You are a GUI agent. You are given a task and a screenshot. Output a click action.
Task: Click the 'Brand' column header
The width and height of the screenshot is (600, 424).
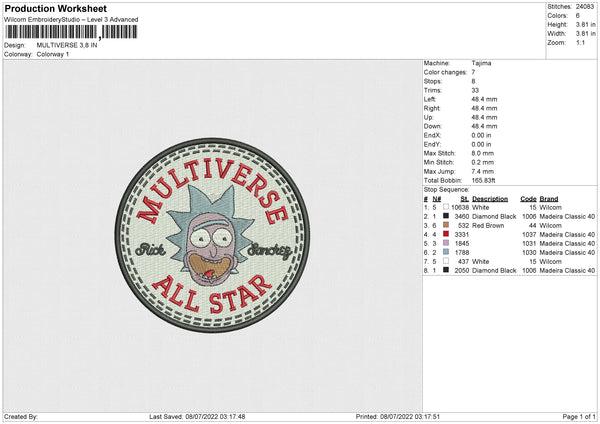[549, 199]
